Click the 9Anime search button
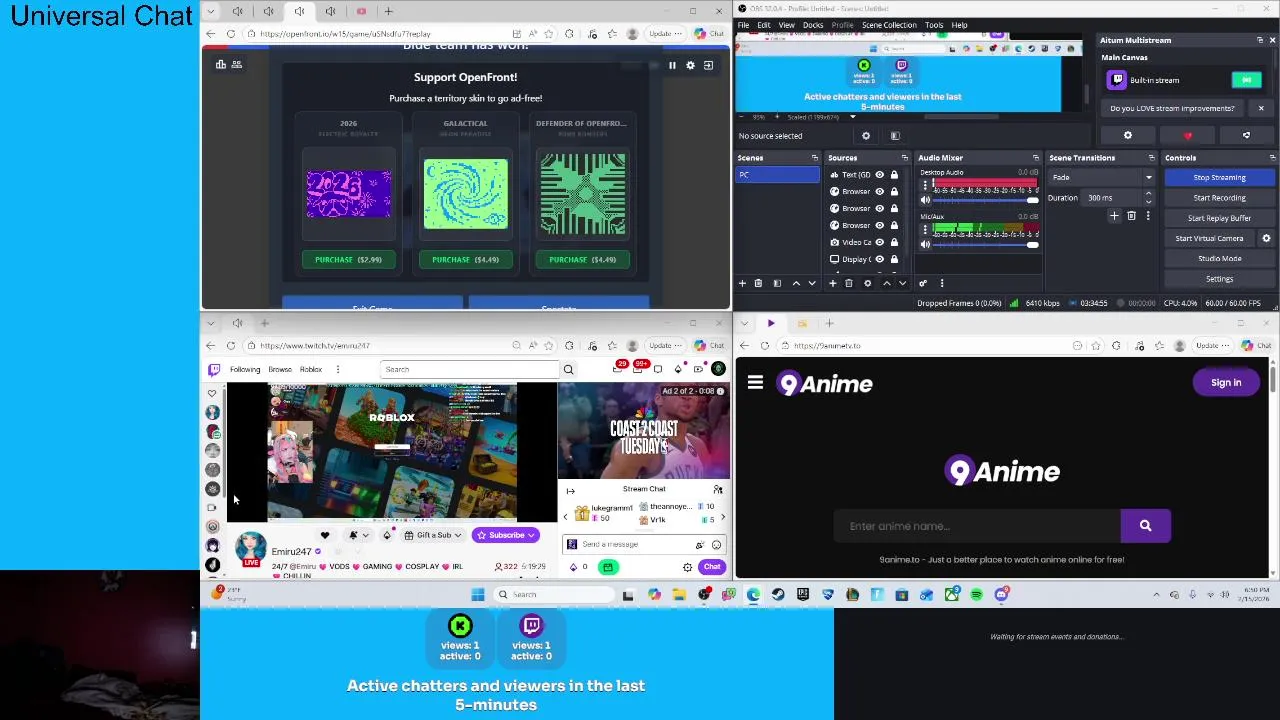This screenshot has height=720, width=1280. coord(1145,526)
